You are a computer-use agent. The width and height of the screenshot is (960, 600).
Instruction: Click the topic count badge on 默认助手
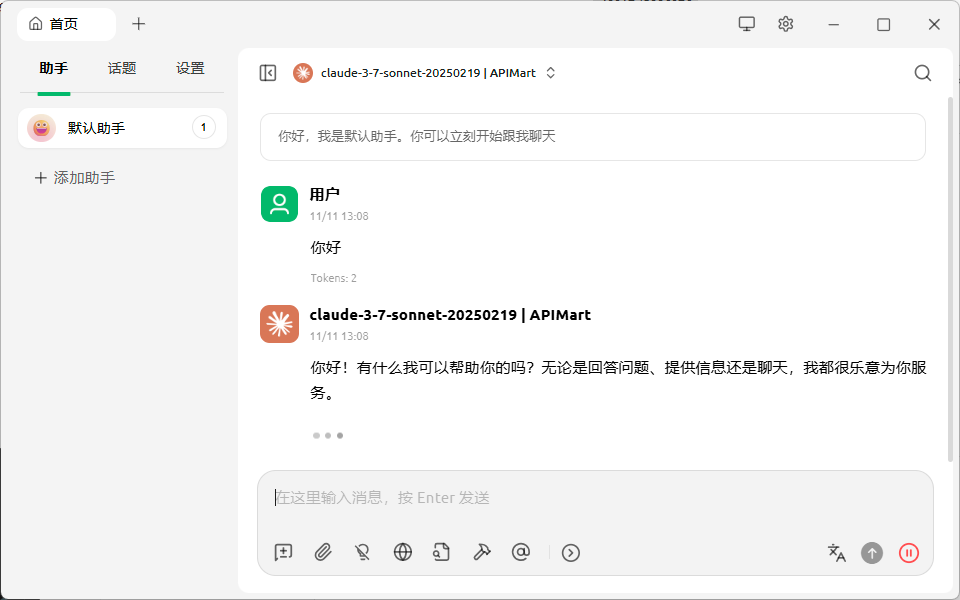(x=204, y=127)
